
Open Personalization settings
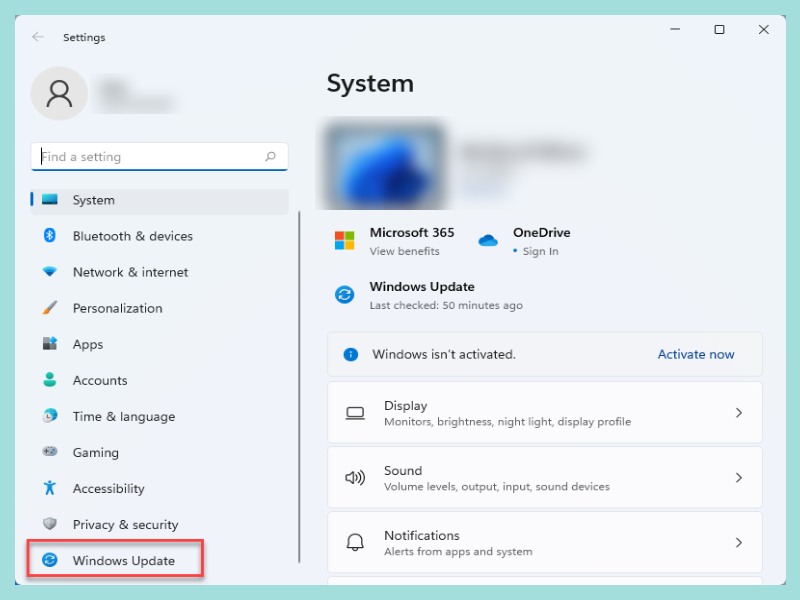point(117,308)
